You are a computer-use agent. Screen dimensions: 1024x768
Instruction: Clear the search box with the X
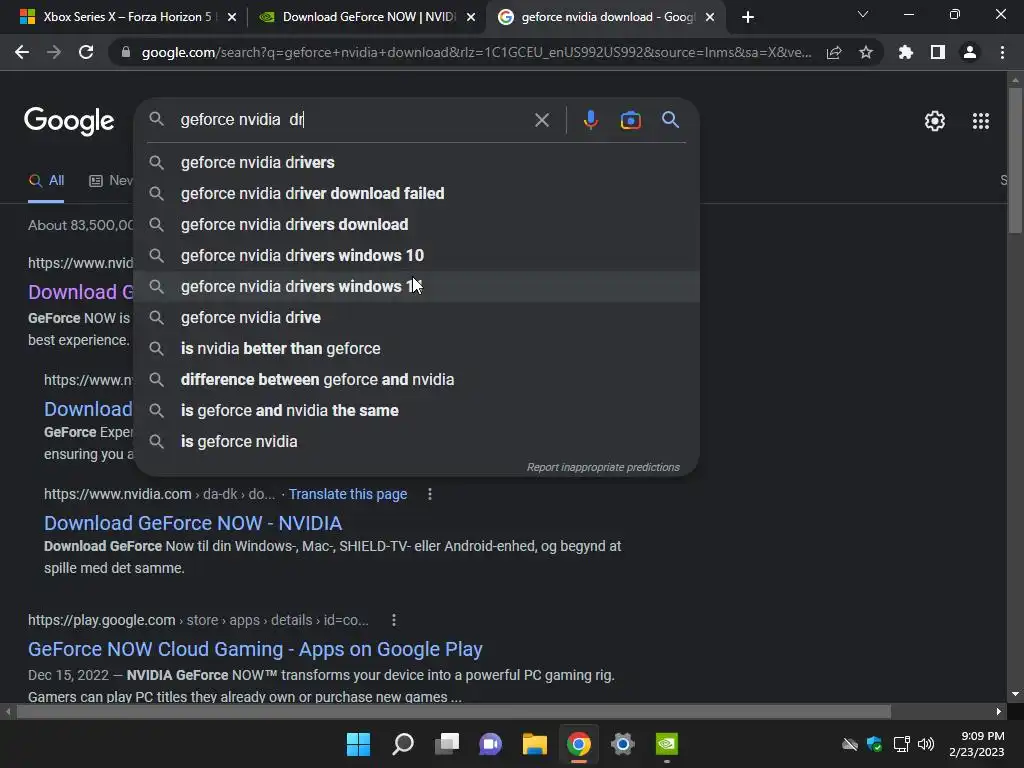point(541,120)
